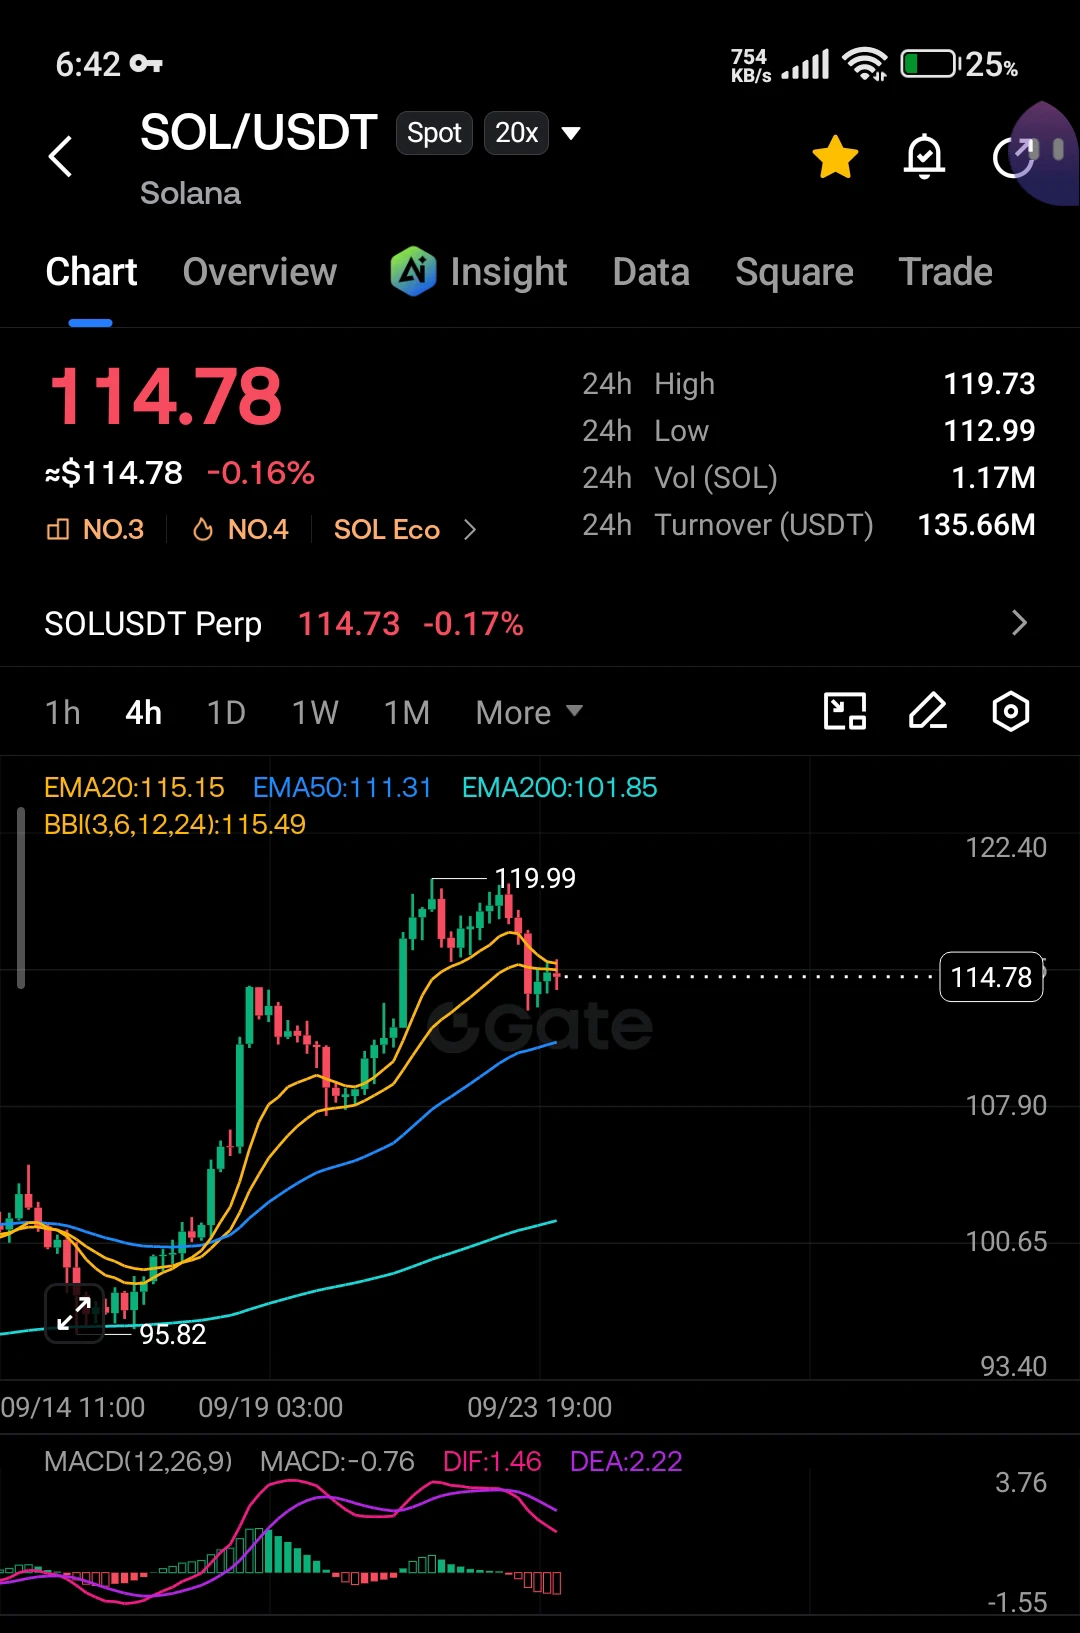Switch to the Trade tab
1080x1633 pixels.
coord(945,272)
